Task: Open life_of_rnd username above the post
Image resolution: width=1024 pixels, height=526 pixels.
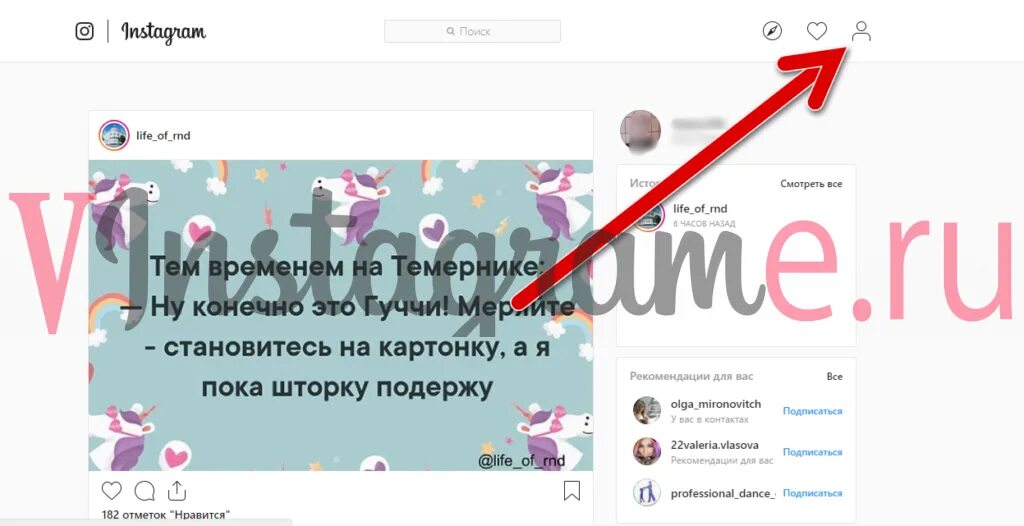Action: click(163, 135)
